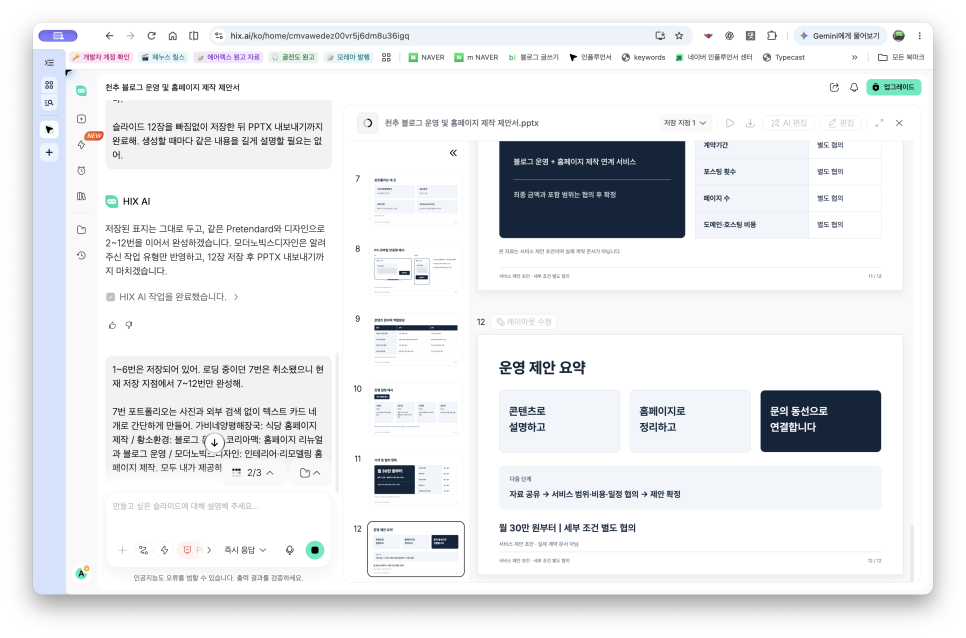Open the Chrome three-dot menu
The image size is (966, 638).
919,36
